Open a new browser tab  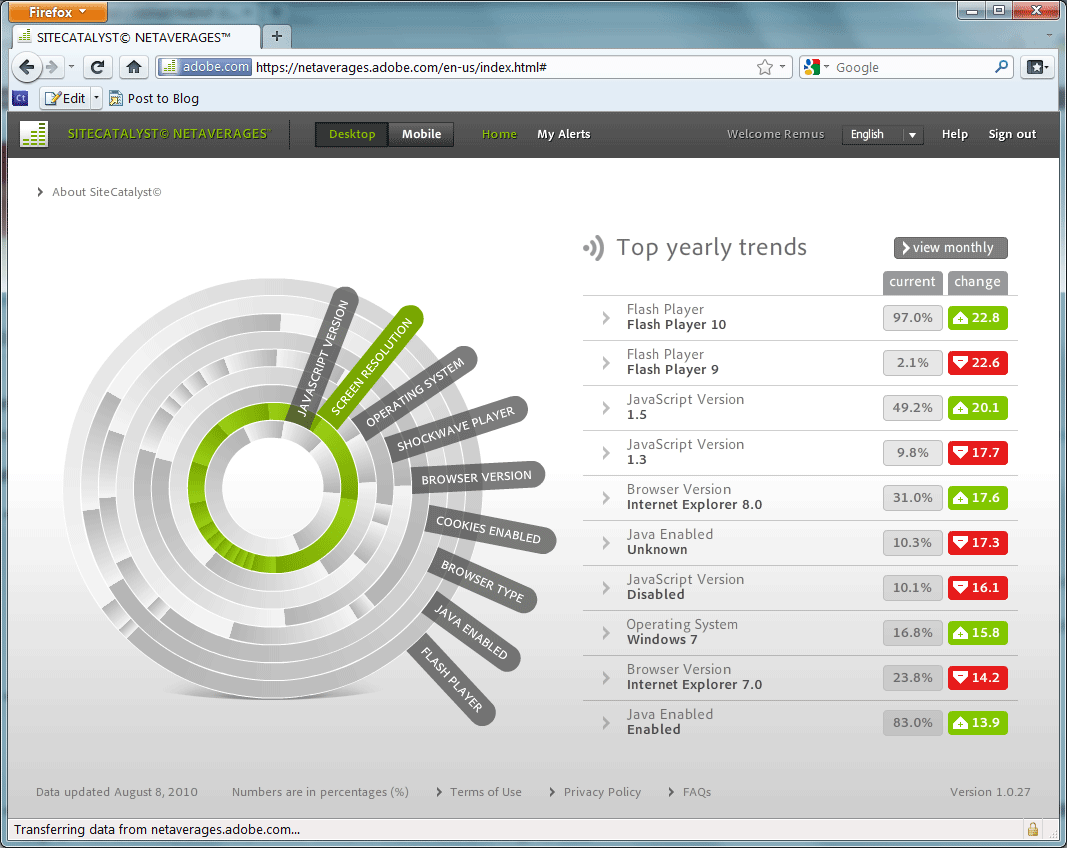(x=276, y=36)
